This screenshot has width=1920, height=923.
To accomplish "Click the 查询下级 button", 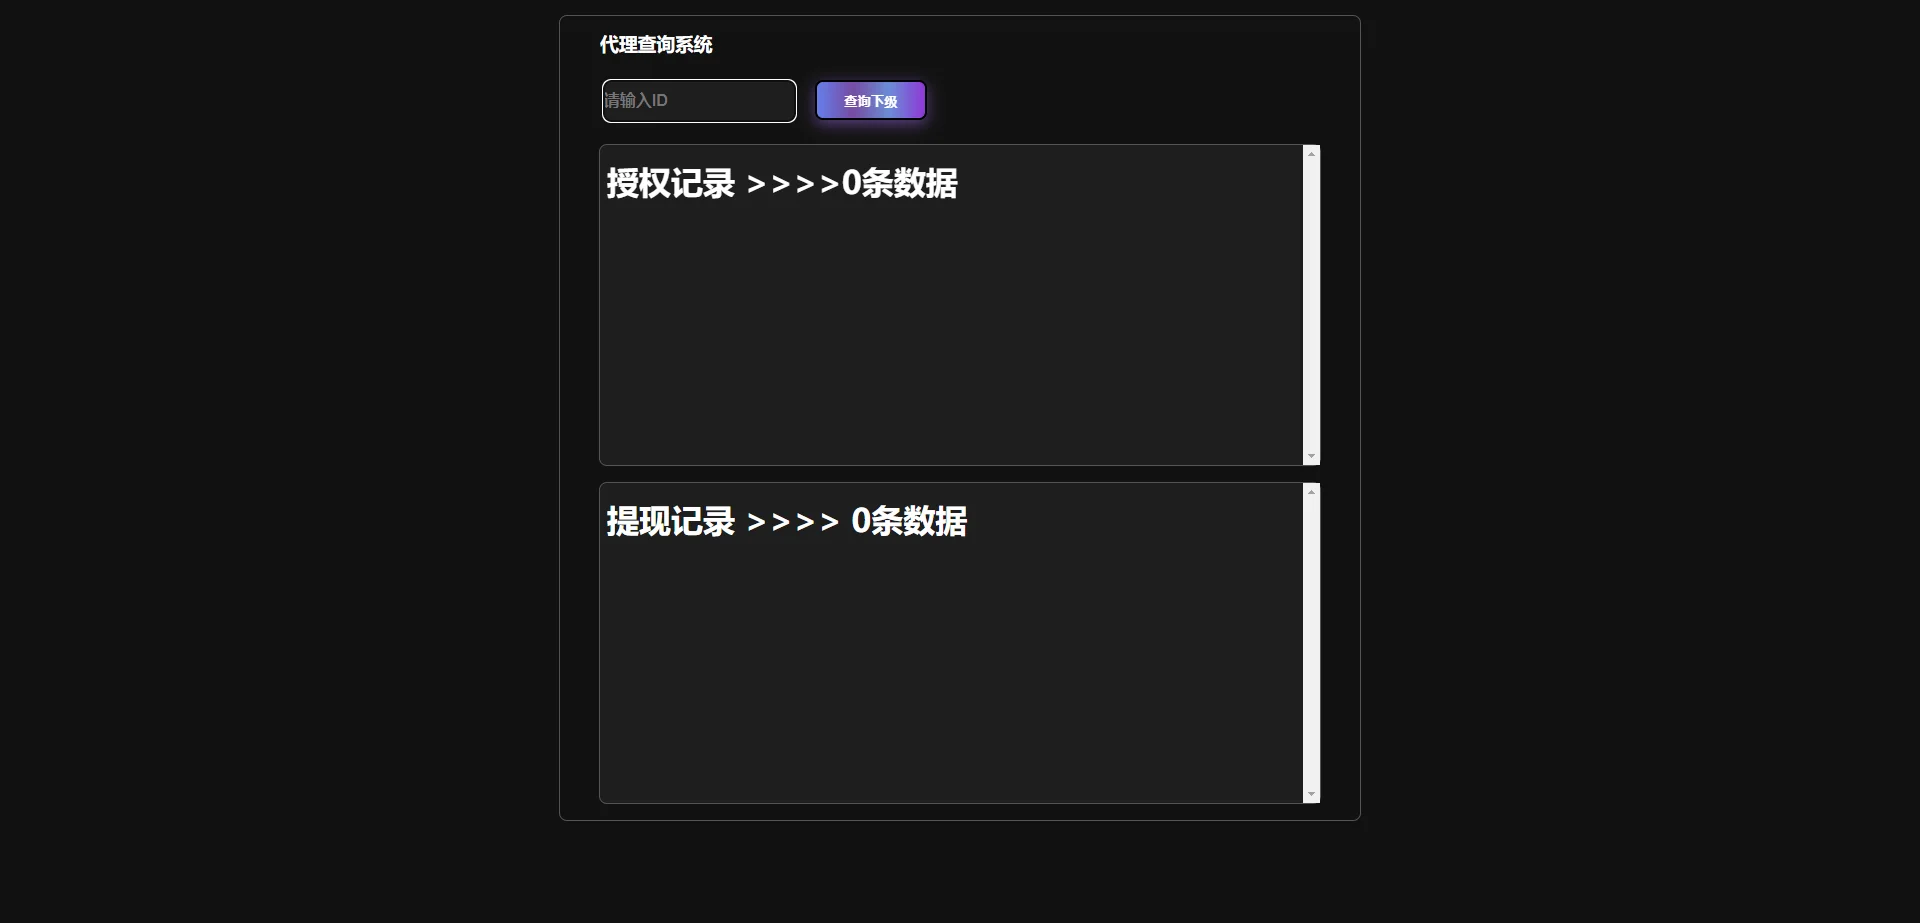I will pyautogui.click(x=871, y=101).
